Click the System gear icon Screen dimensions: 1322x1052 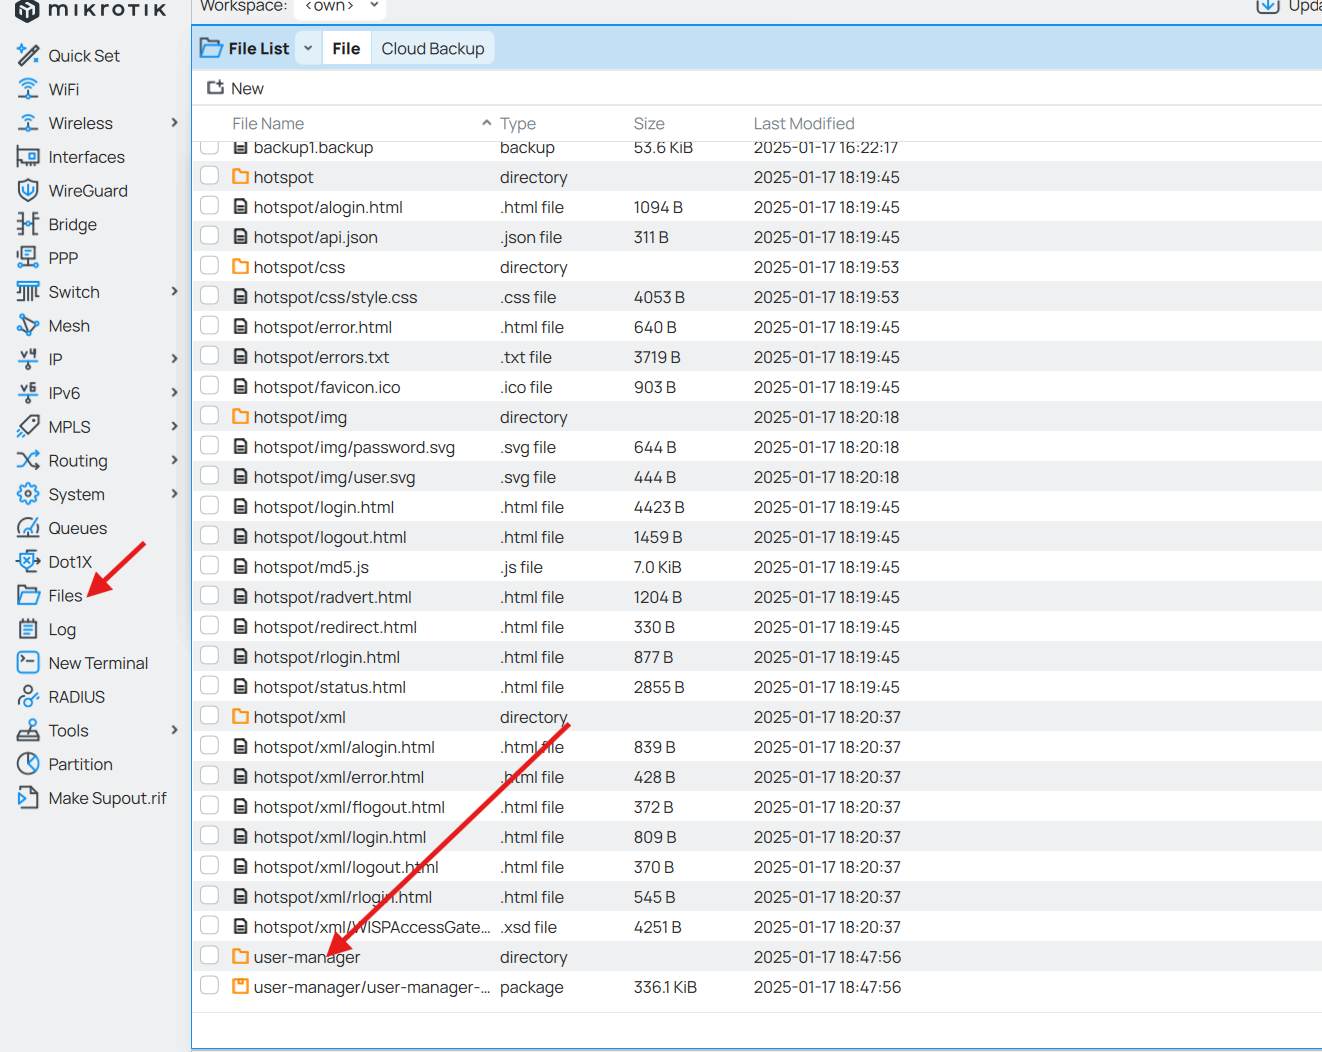[x=28, y=494]
